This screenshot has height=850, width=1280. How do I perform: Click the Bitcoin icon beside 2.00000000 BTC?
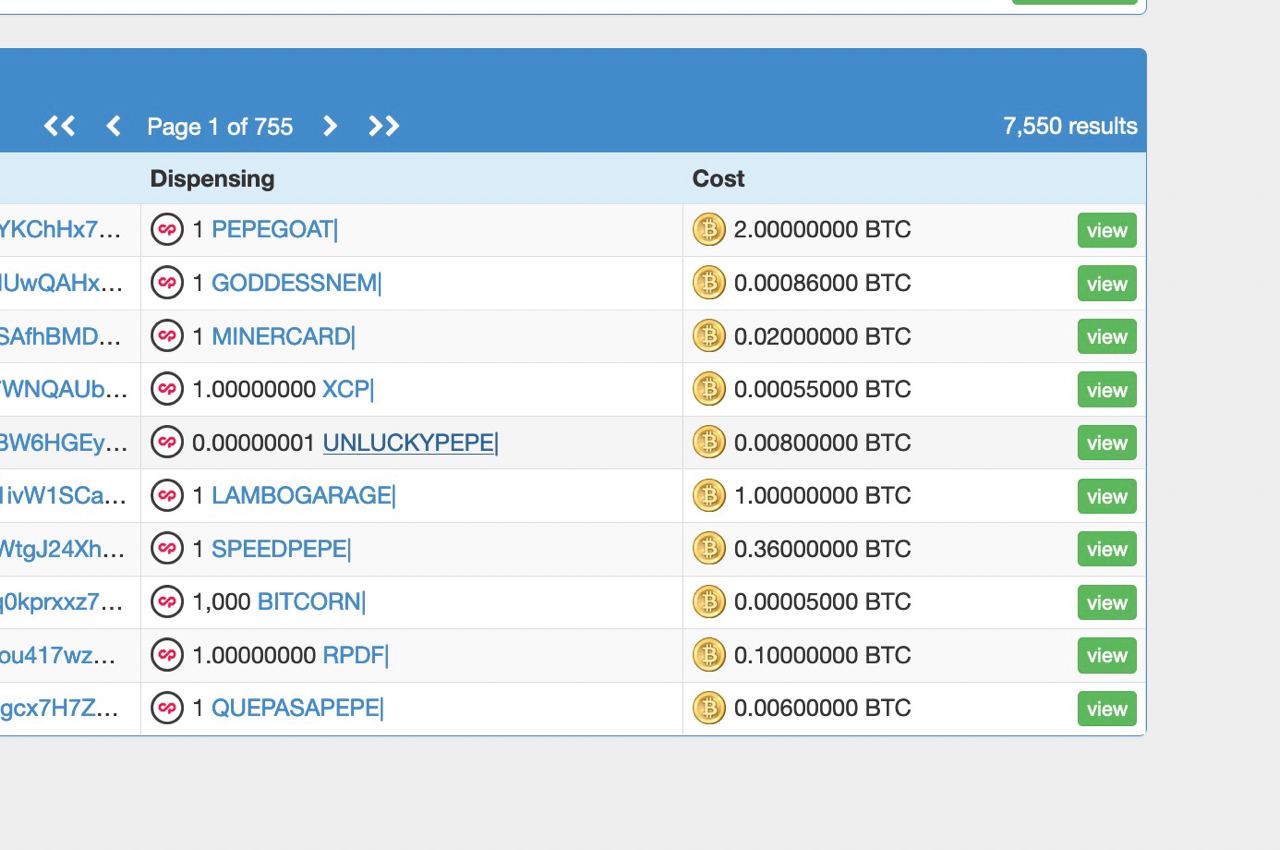709,230
